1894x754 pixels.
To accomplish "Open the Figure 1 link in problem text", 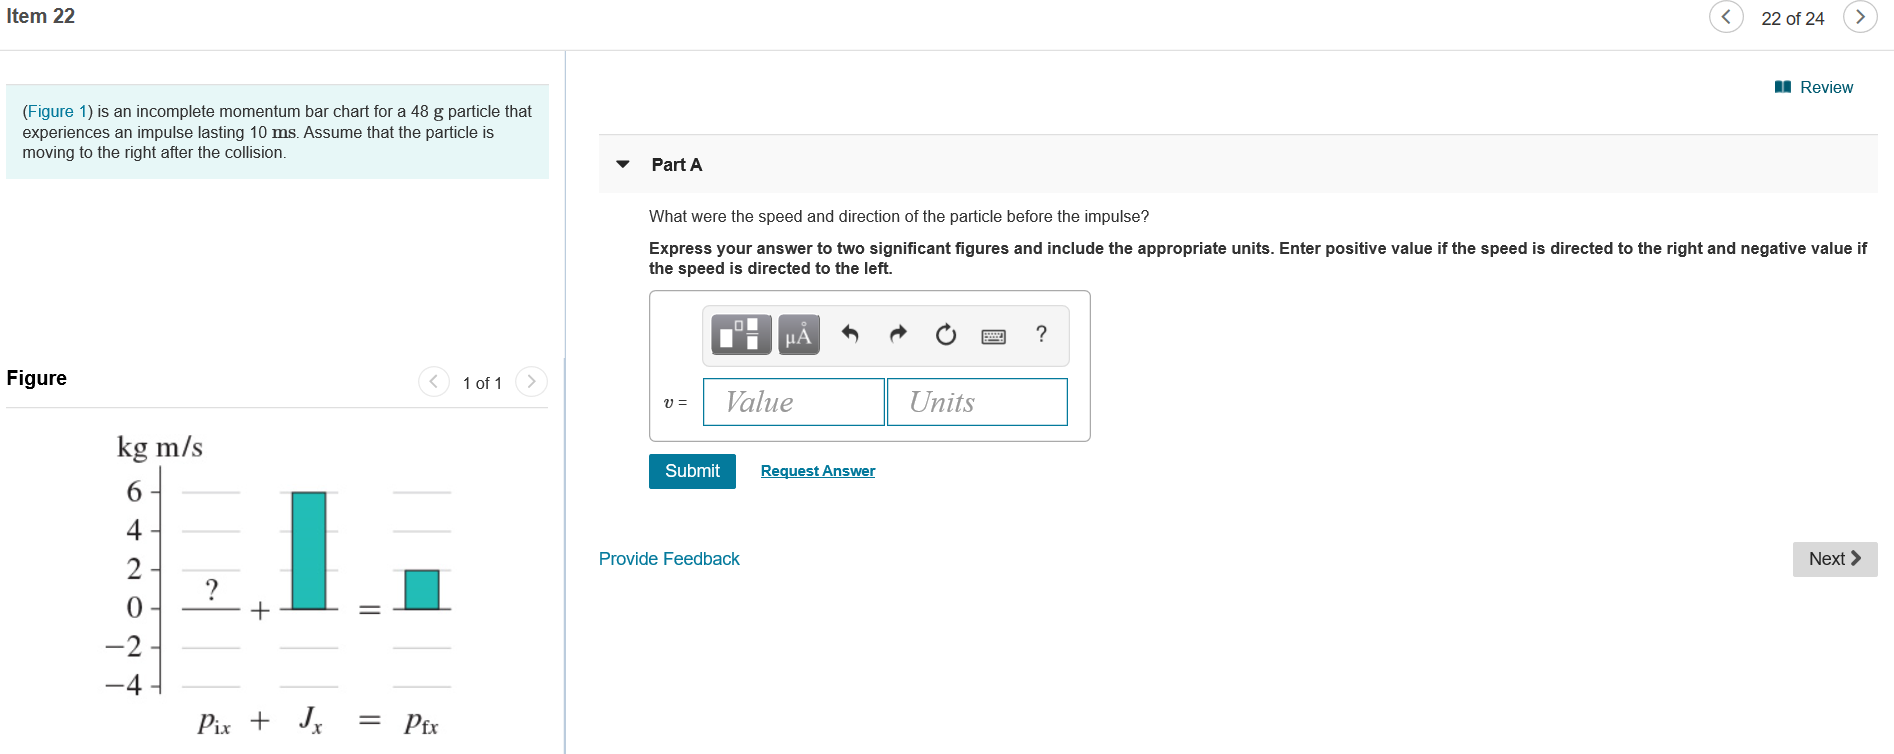I will (57, 111).
